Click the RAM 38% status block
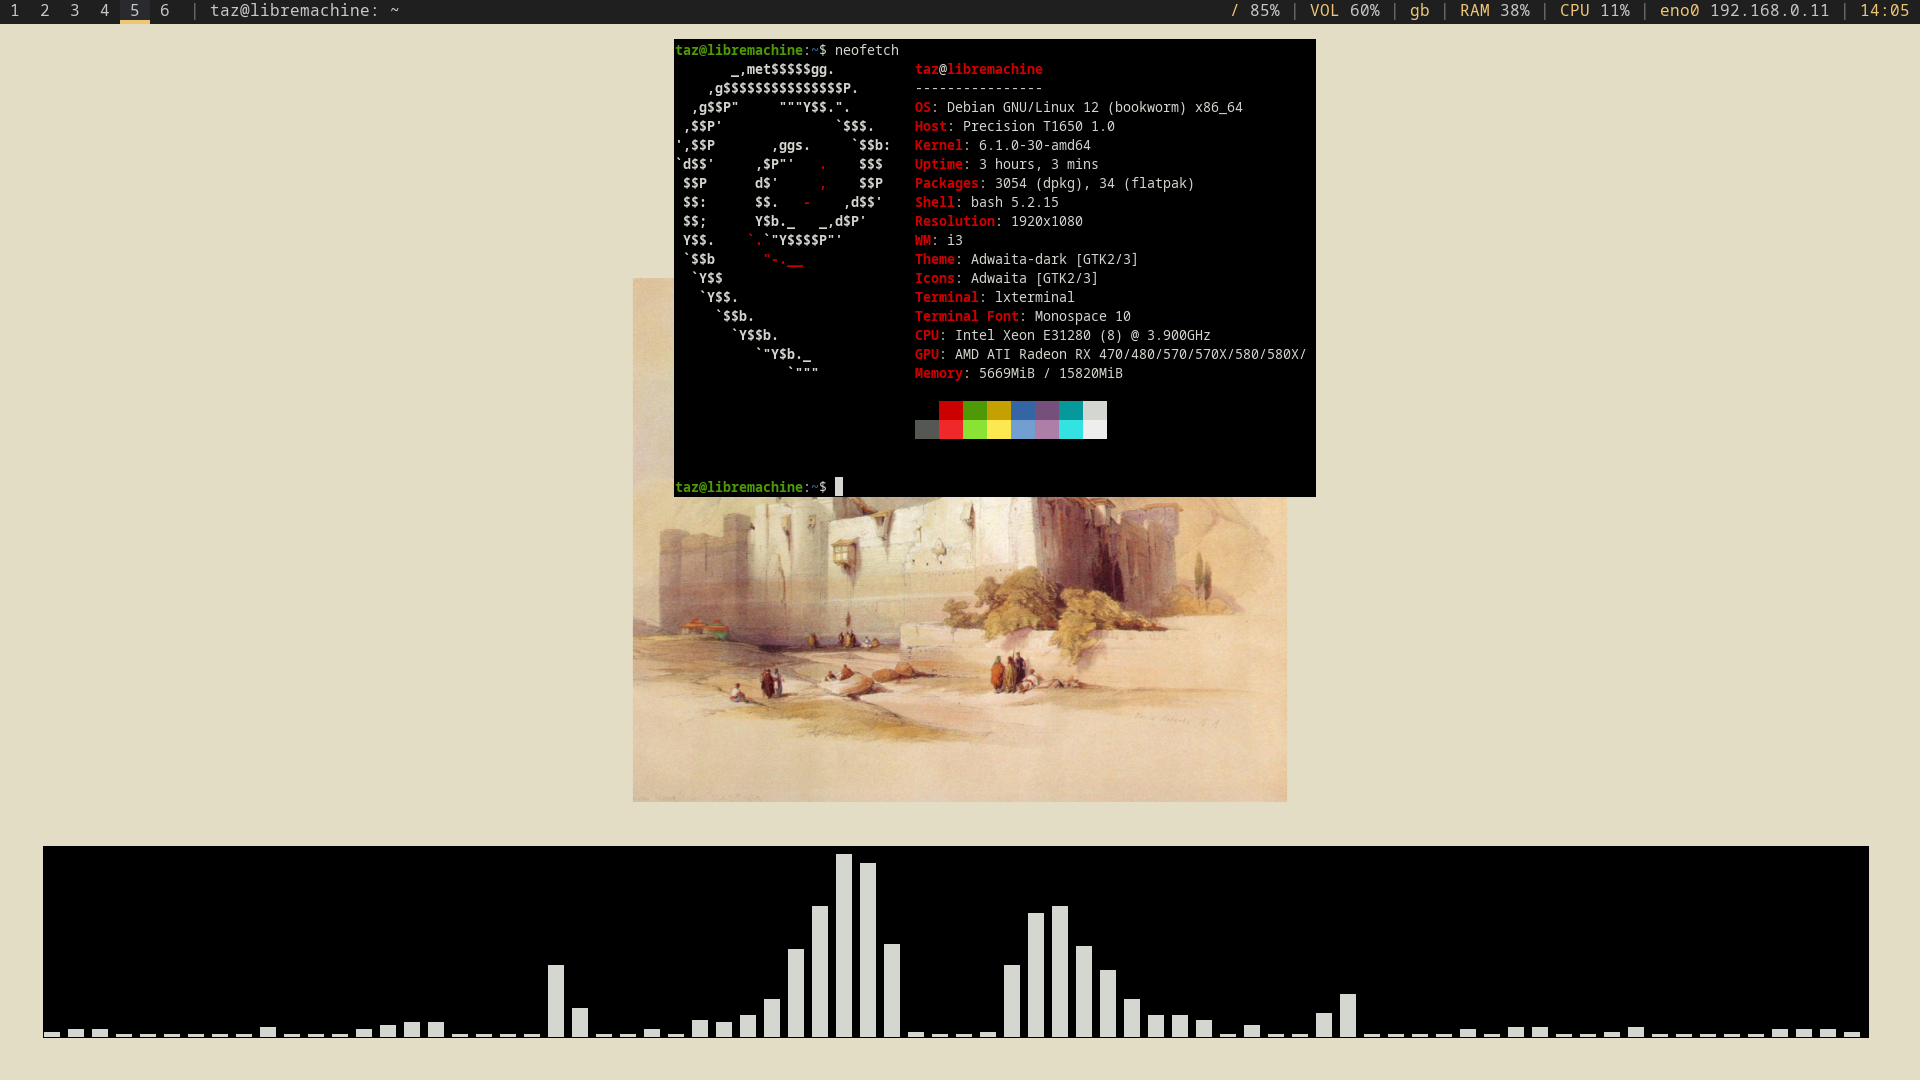The width and height of the screenshot is (1920, 1080). coord(1494,11)
